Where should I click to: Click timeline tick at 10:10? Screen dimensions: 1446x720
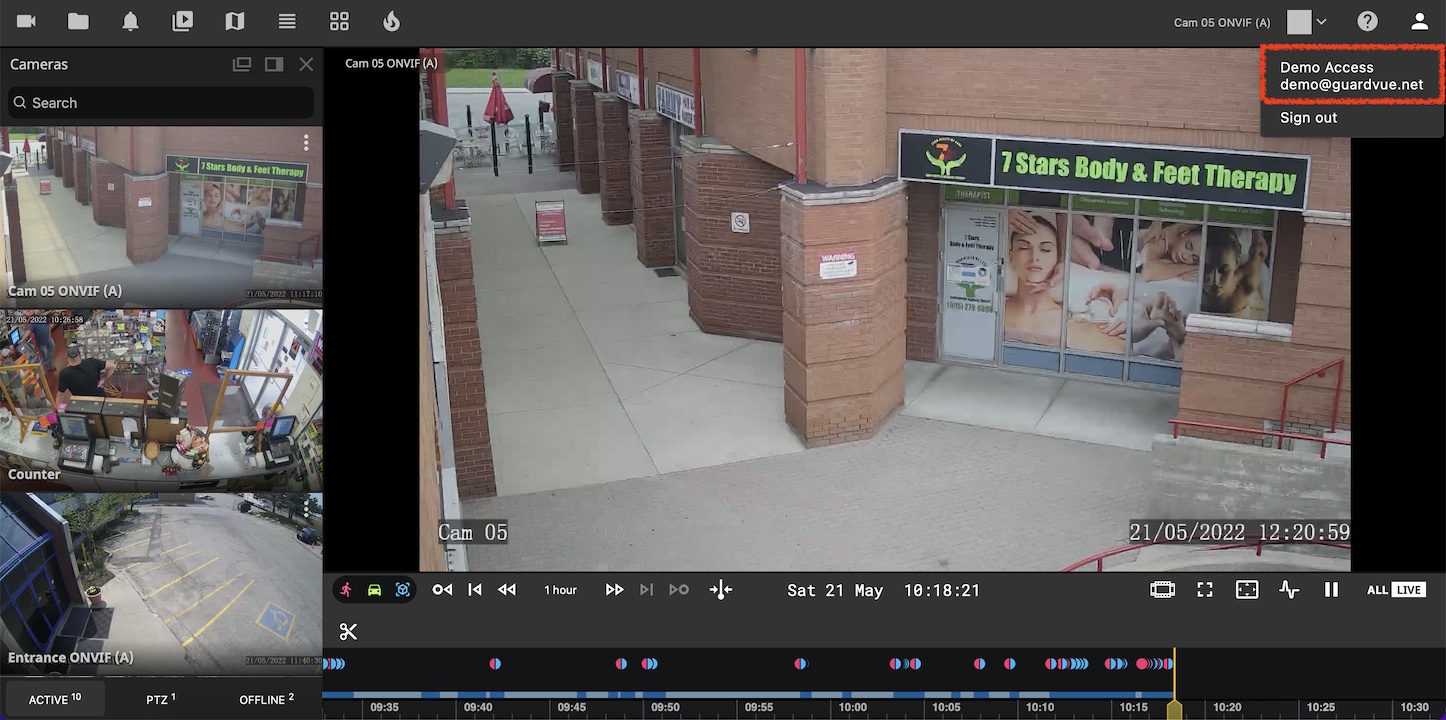click(x=1040, y=707)
